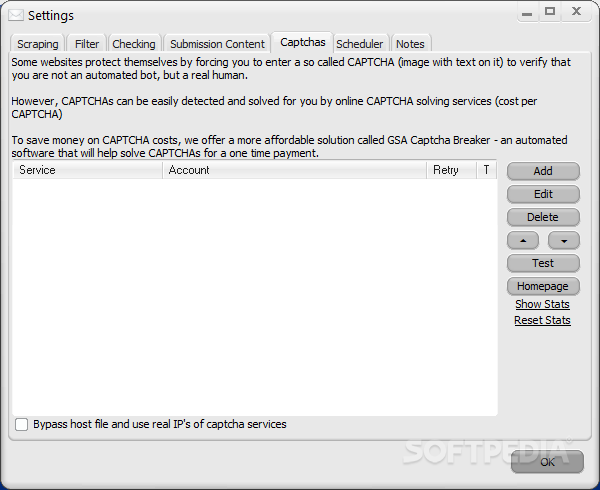Go to the Checking tab
The width and height of the screenshot is (600, 490).
[x=134, y=44]
